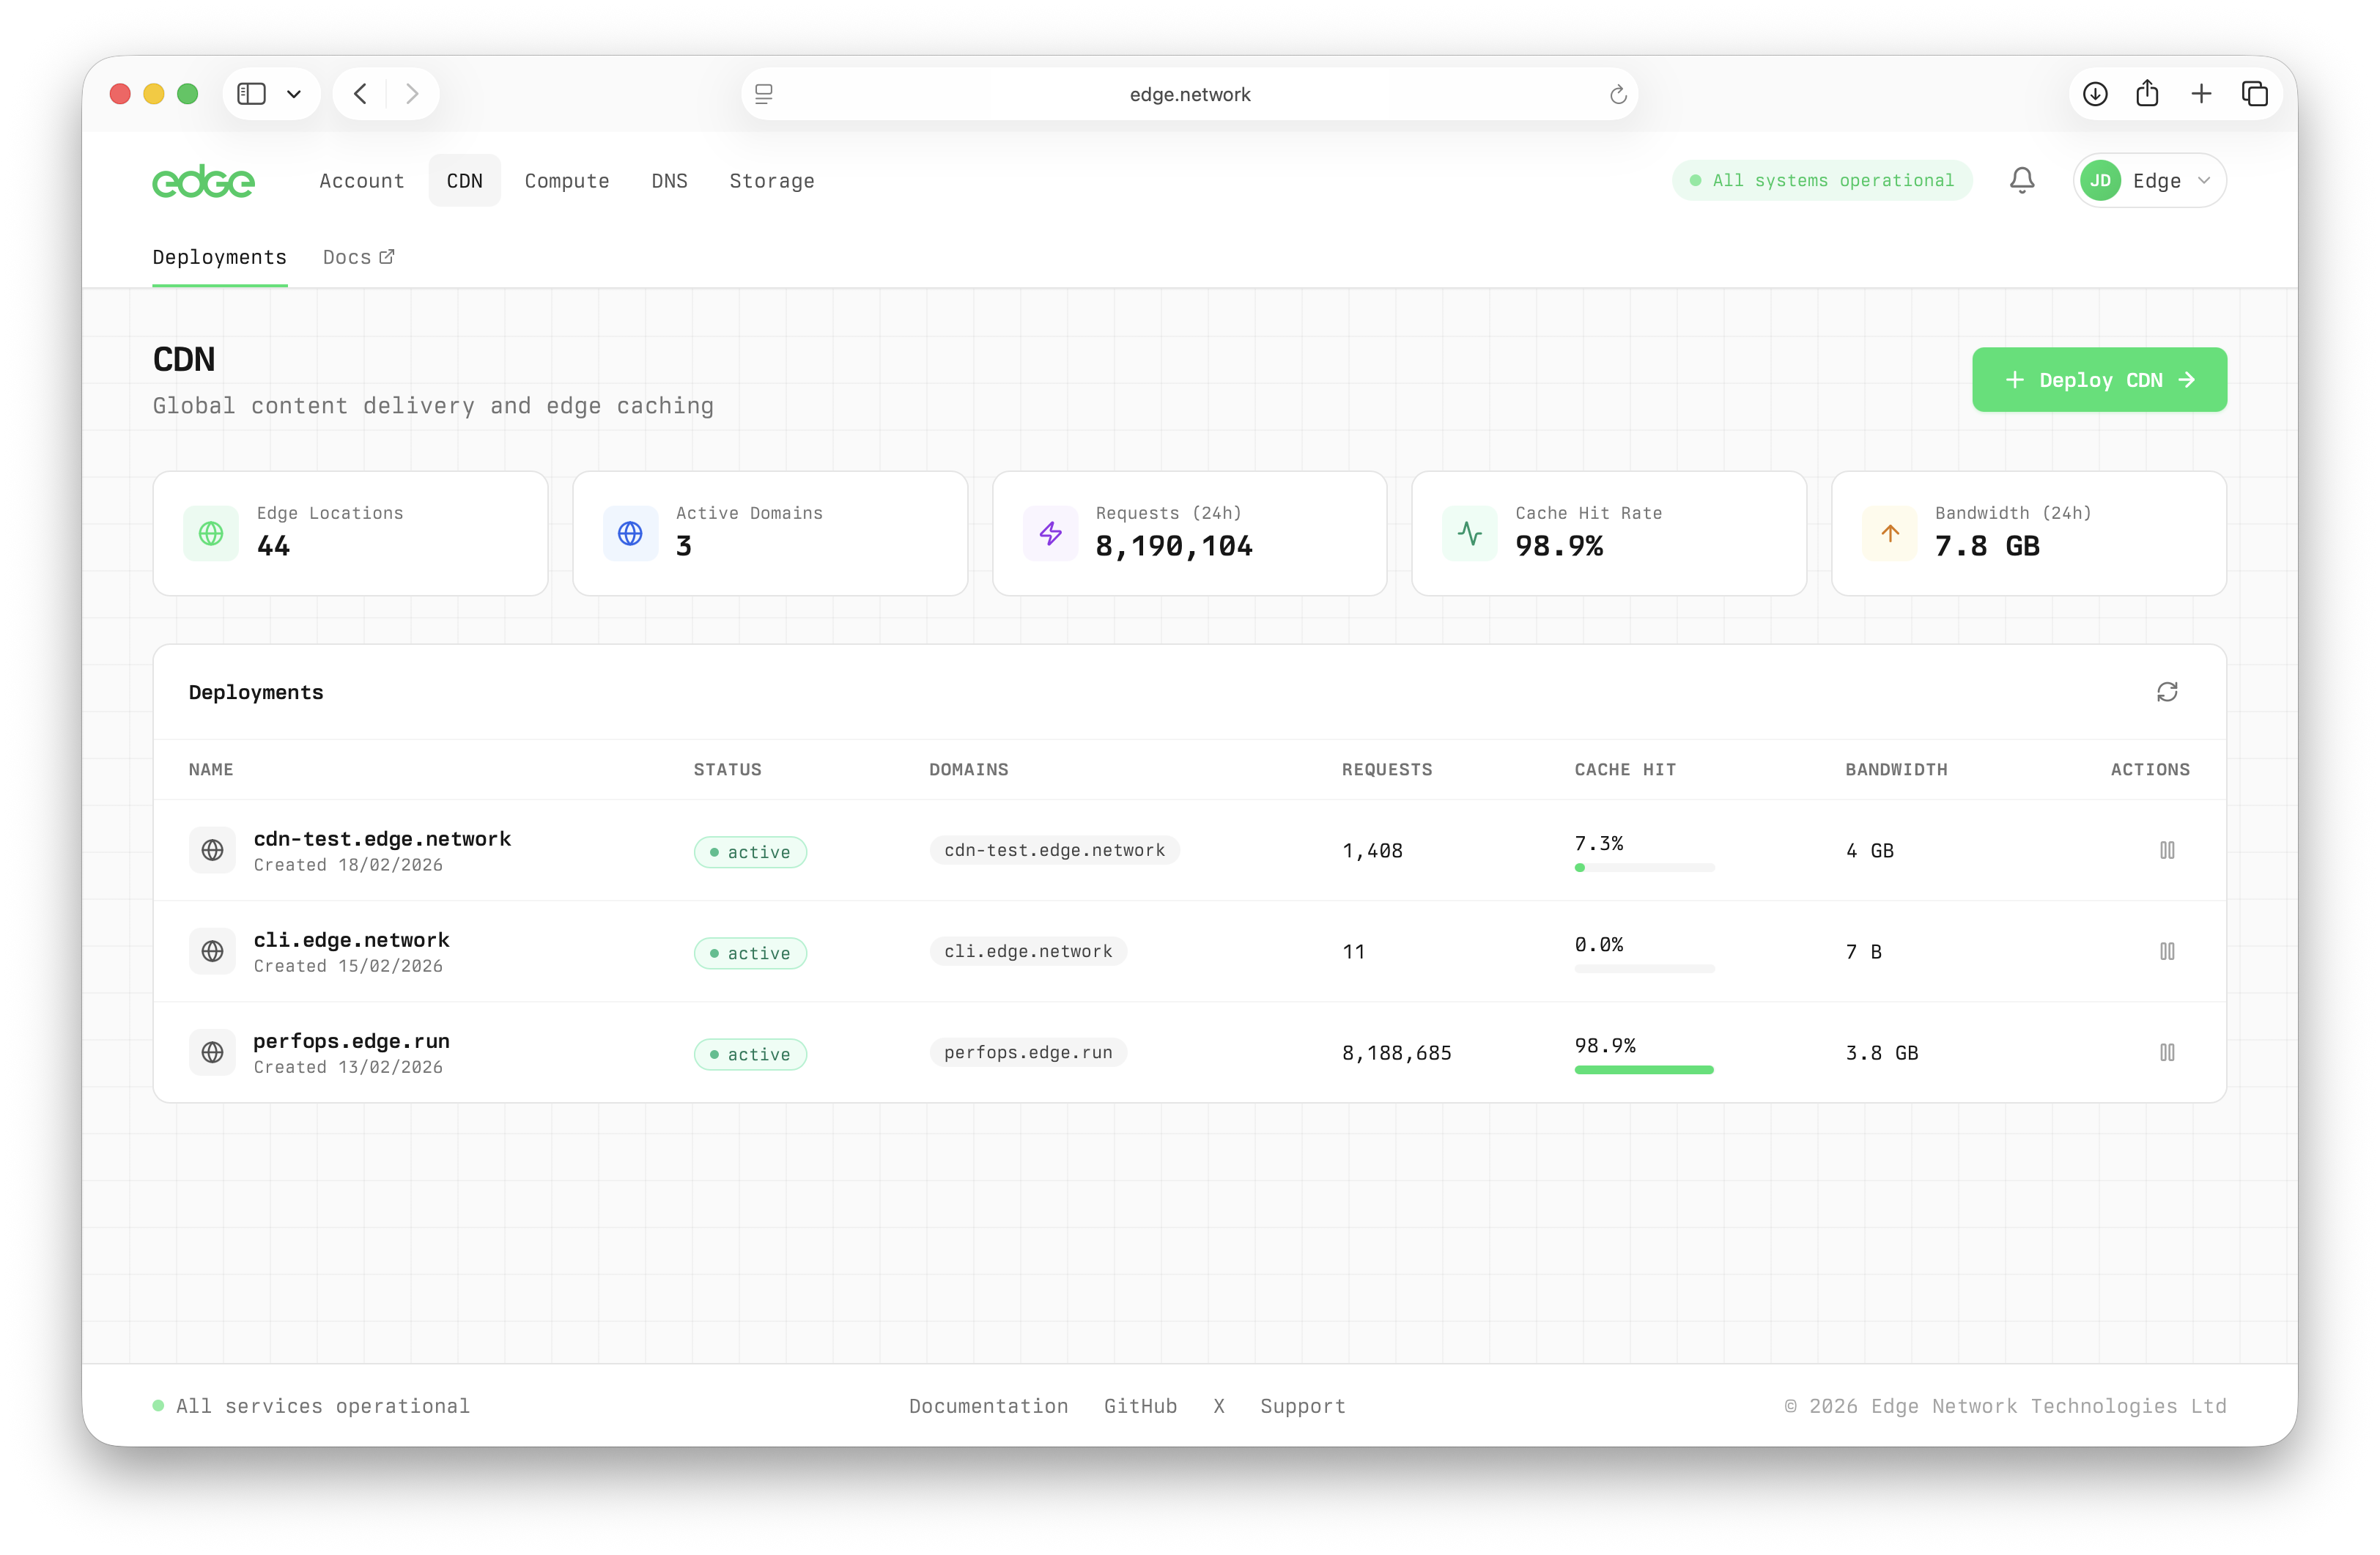Viewport: 2380px width, 1555px height.
Task: Open the GitHub footer link
Action: click(x=1140, y=1405)
